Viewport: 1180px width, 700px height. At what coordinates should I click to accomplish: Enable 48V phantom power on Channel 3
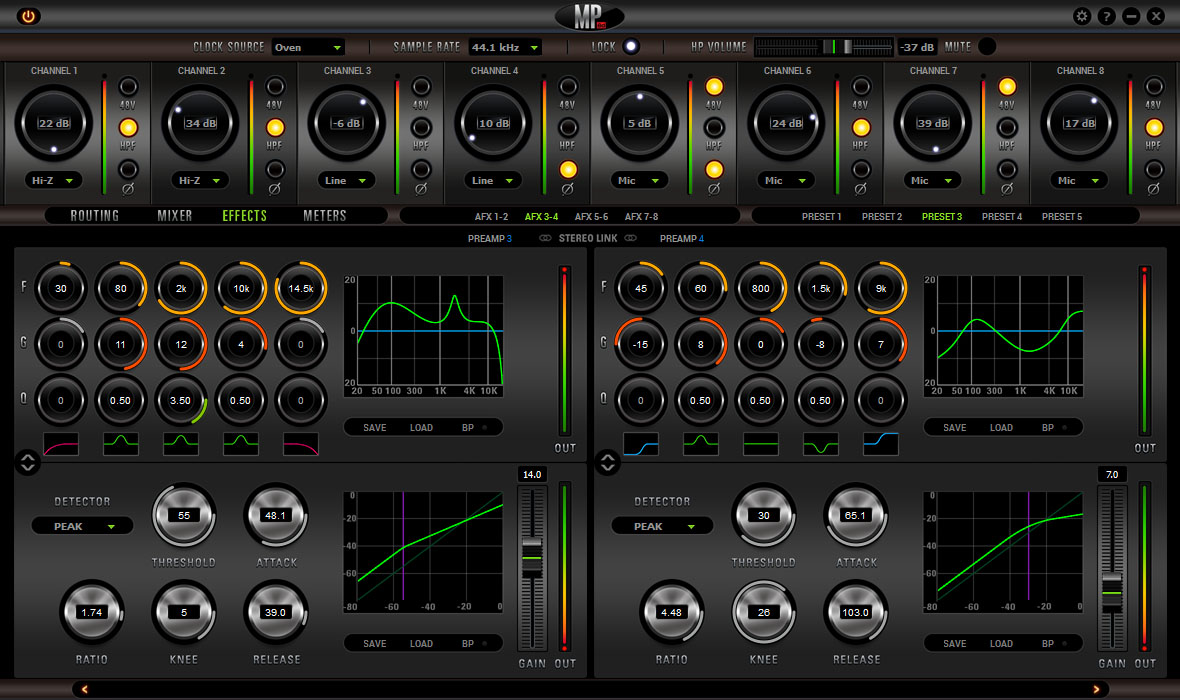[x=421, y=86]
